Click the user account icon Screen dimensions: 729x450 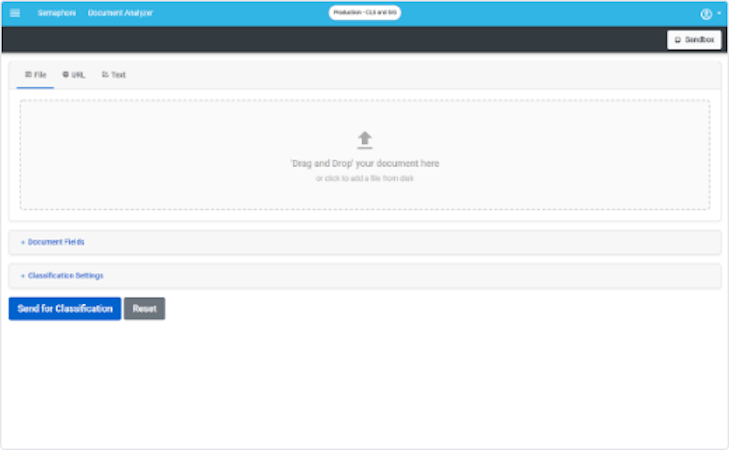(706, 14)
